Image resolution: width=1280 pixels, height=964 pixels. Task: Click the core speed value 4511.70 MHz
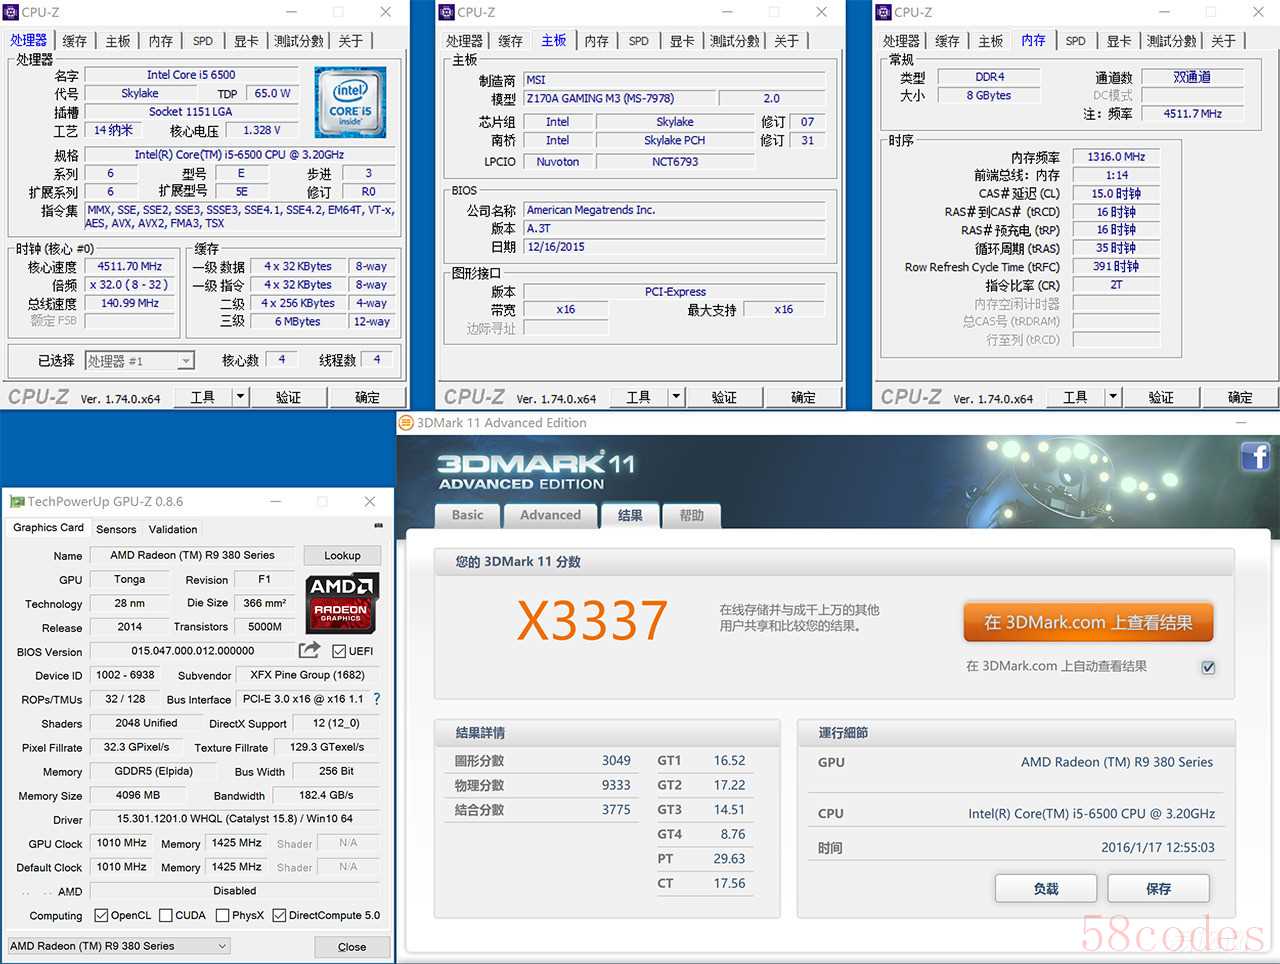coord(129,266)
